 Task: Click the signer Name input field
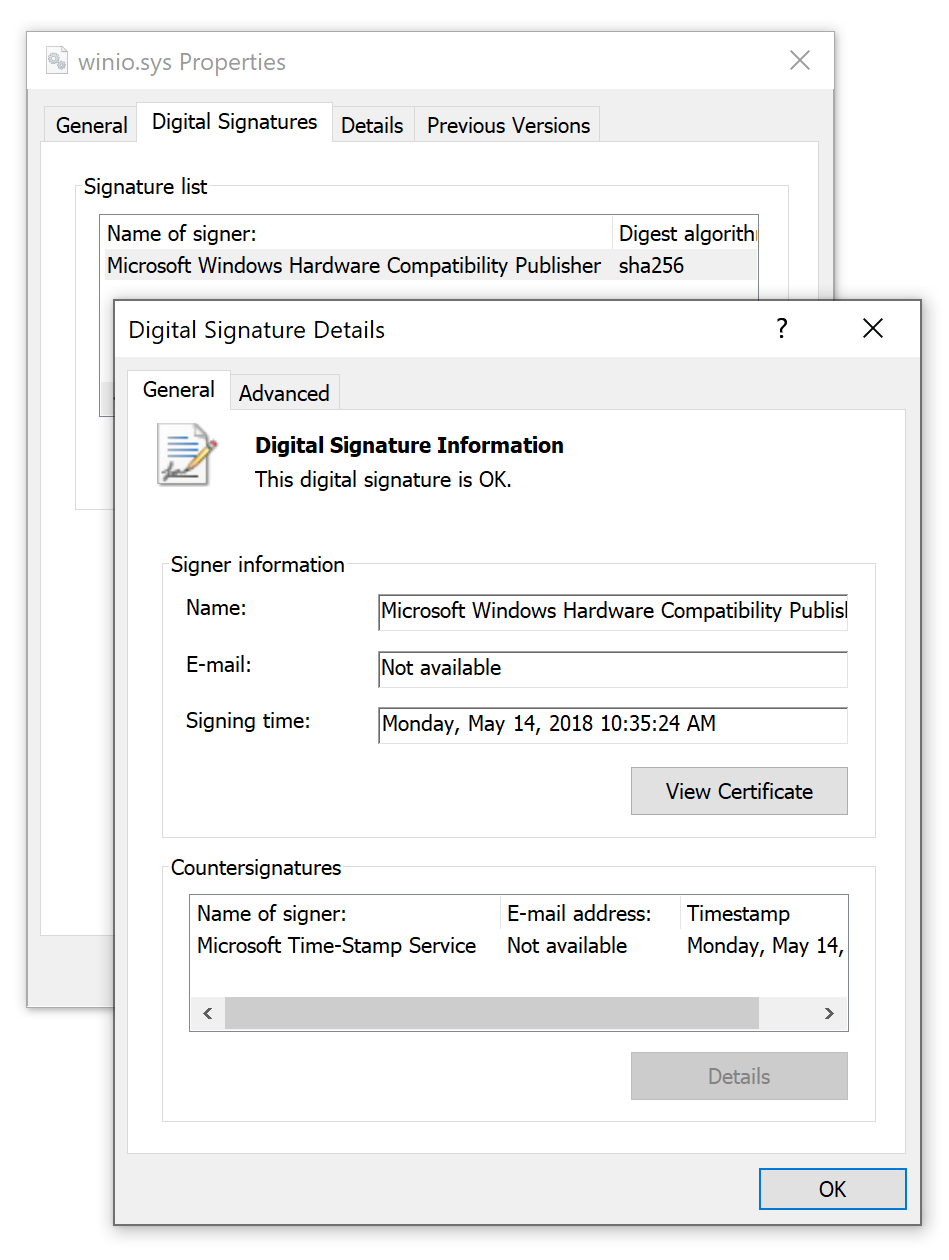pos(613,612)
